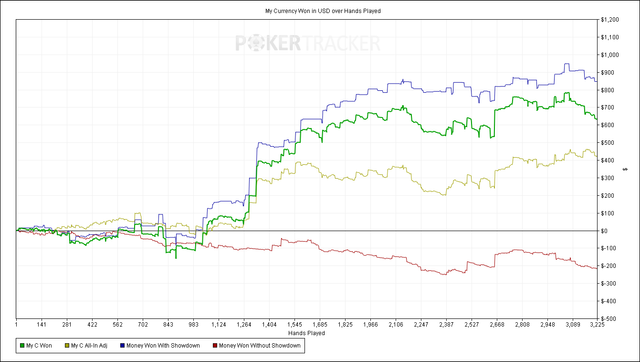Click the 2,948 hands x-axis tick label

[x=548, y=325]
